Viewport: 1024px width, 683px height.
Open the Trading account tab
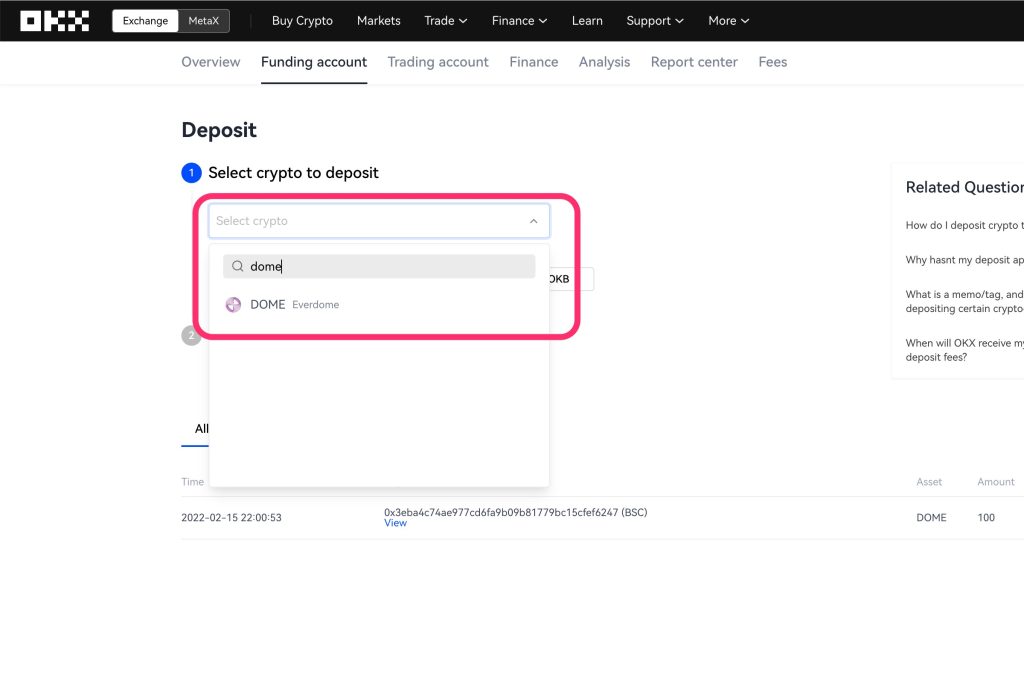[438, 62]
